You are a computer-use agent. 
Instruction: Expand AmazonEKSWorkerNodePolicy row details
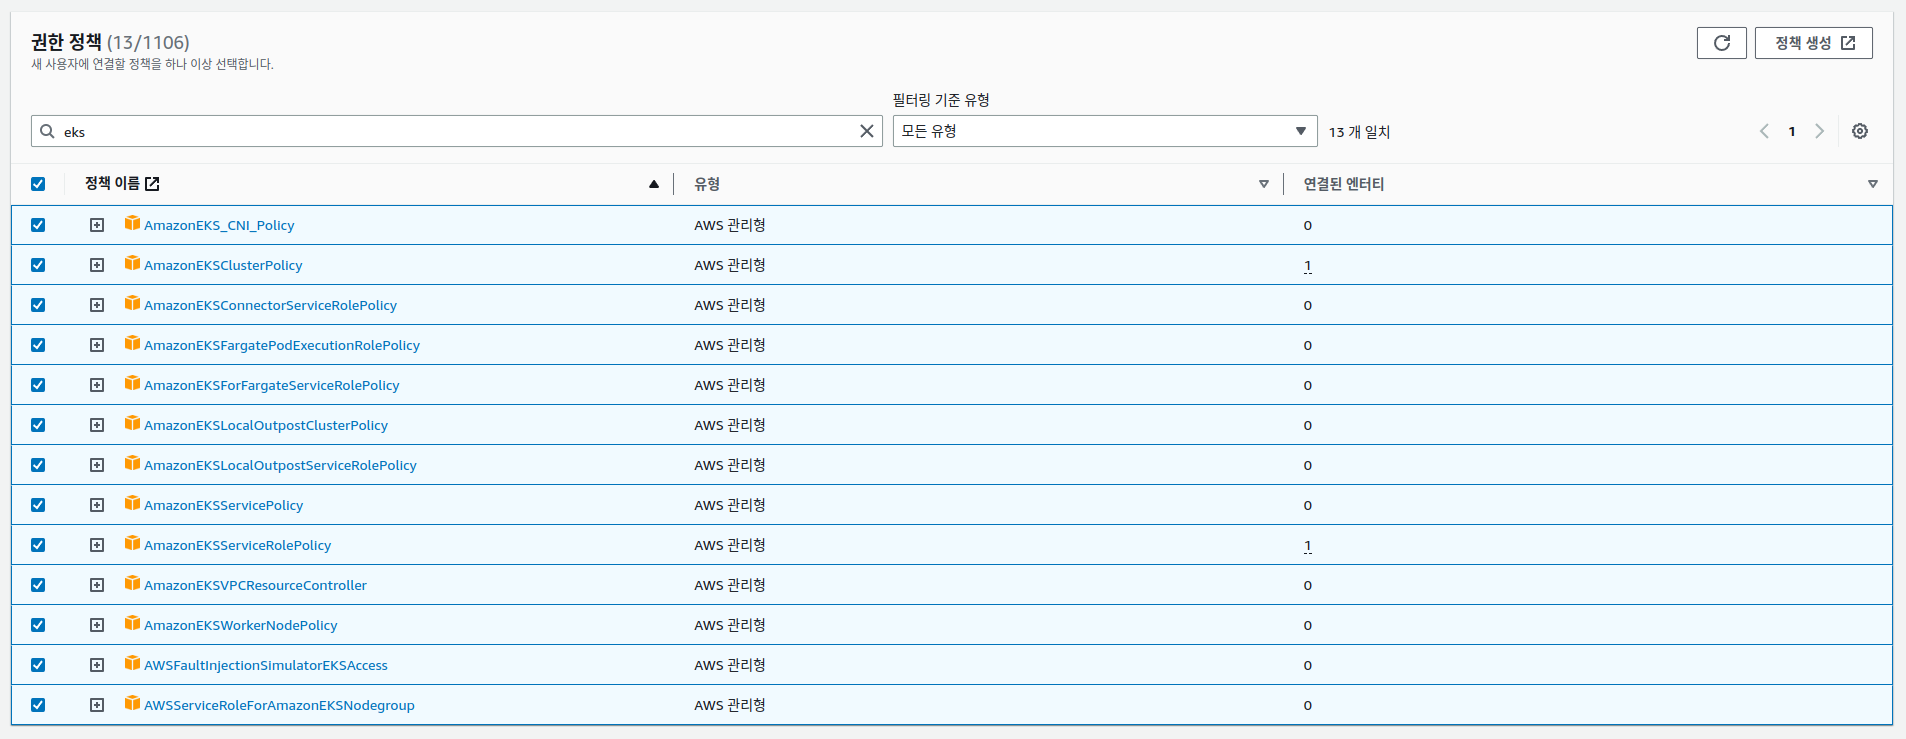tap(97, 625)
